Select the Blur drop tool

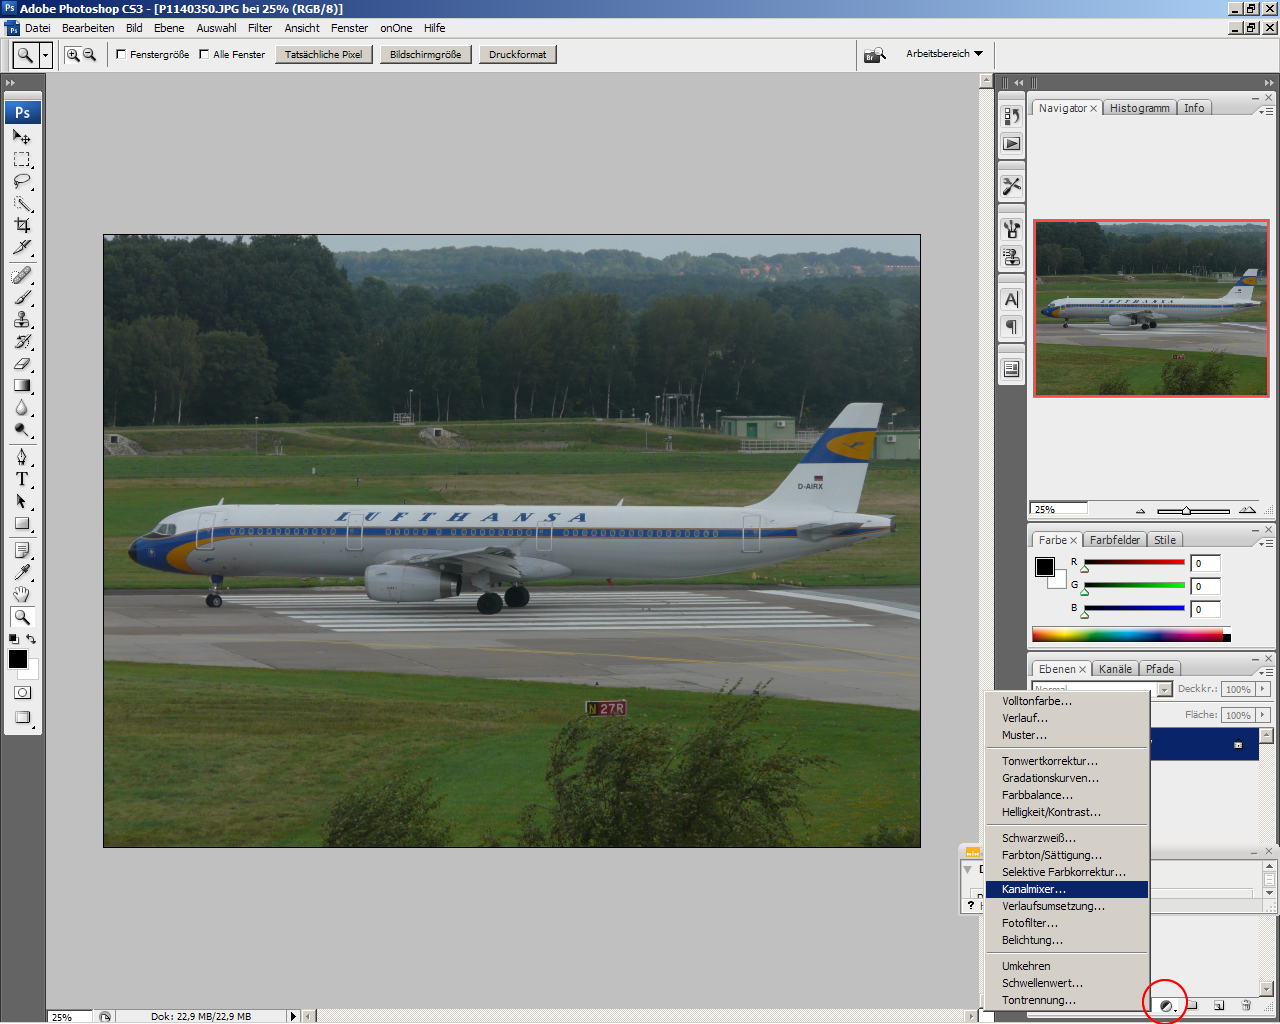tap(22, 407)
